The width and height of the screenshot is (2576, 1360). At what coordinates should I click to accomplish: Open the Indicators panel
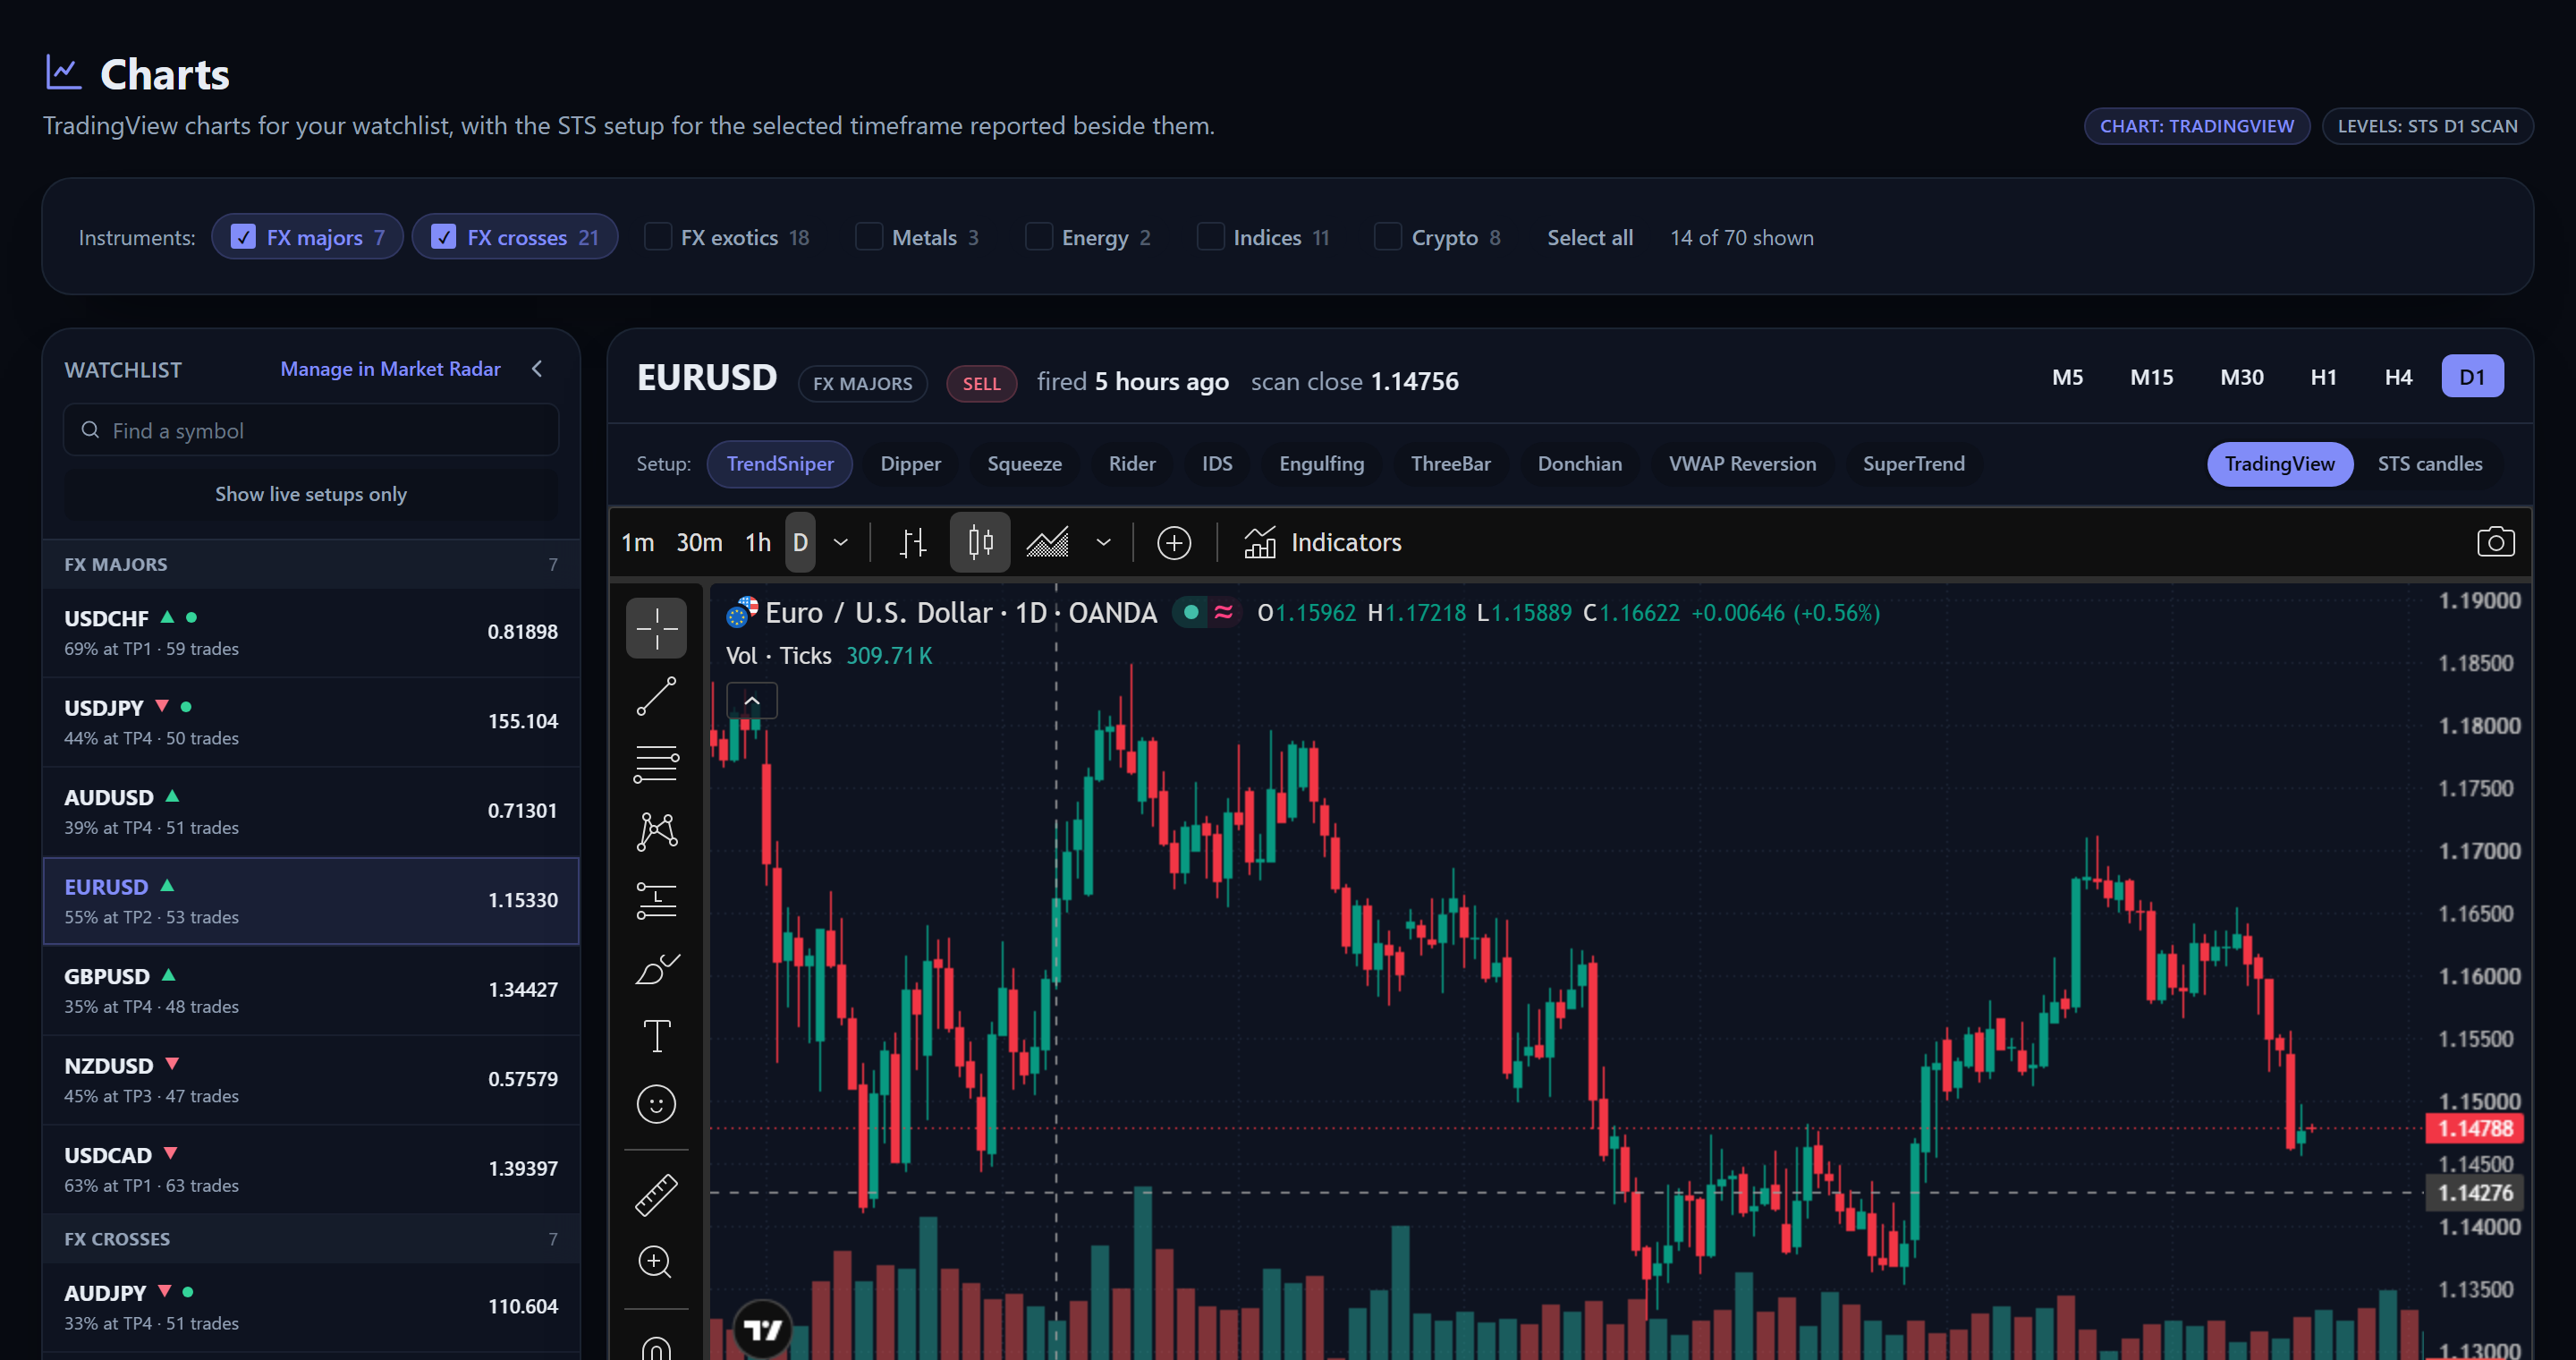(x=1322, y=542)
